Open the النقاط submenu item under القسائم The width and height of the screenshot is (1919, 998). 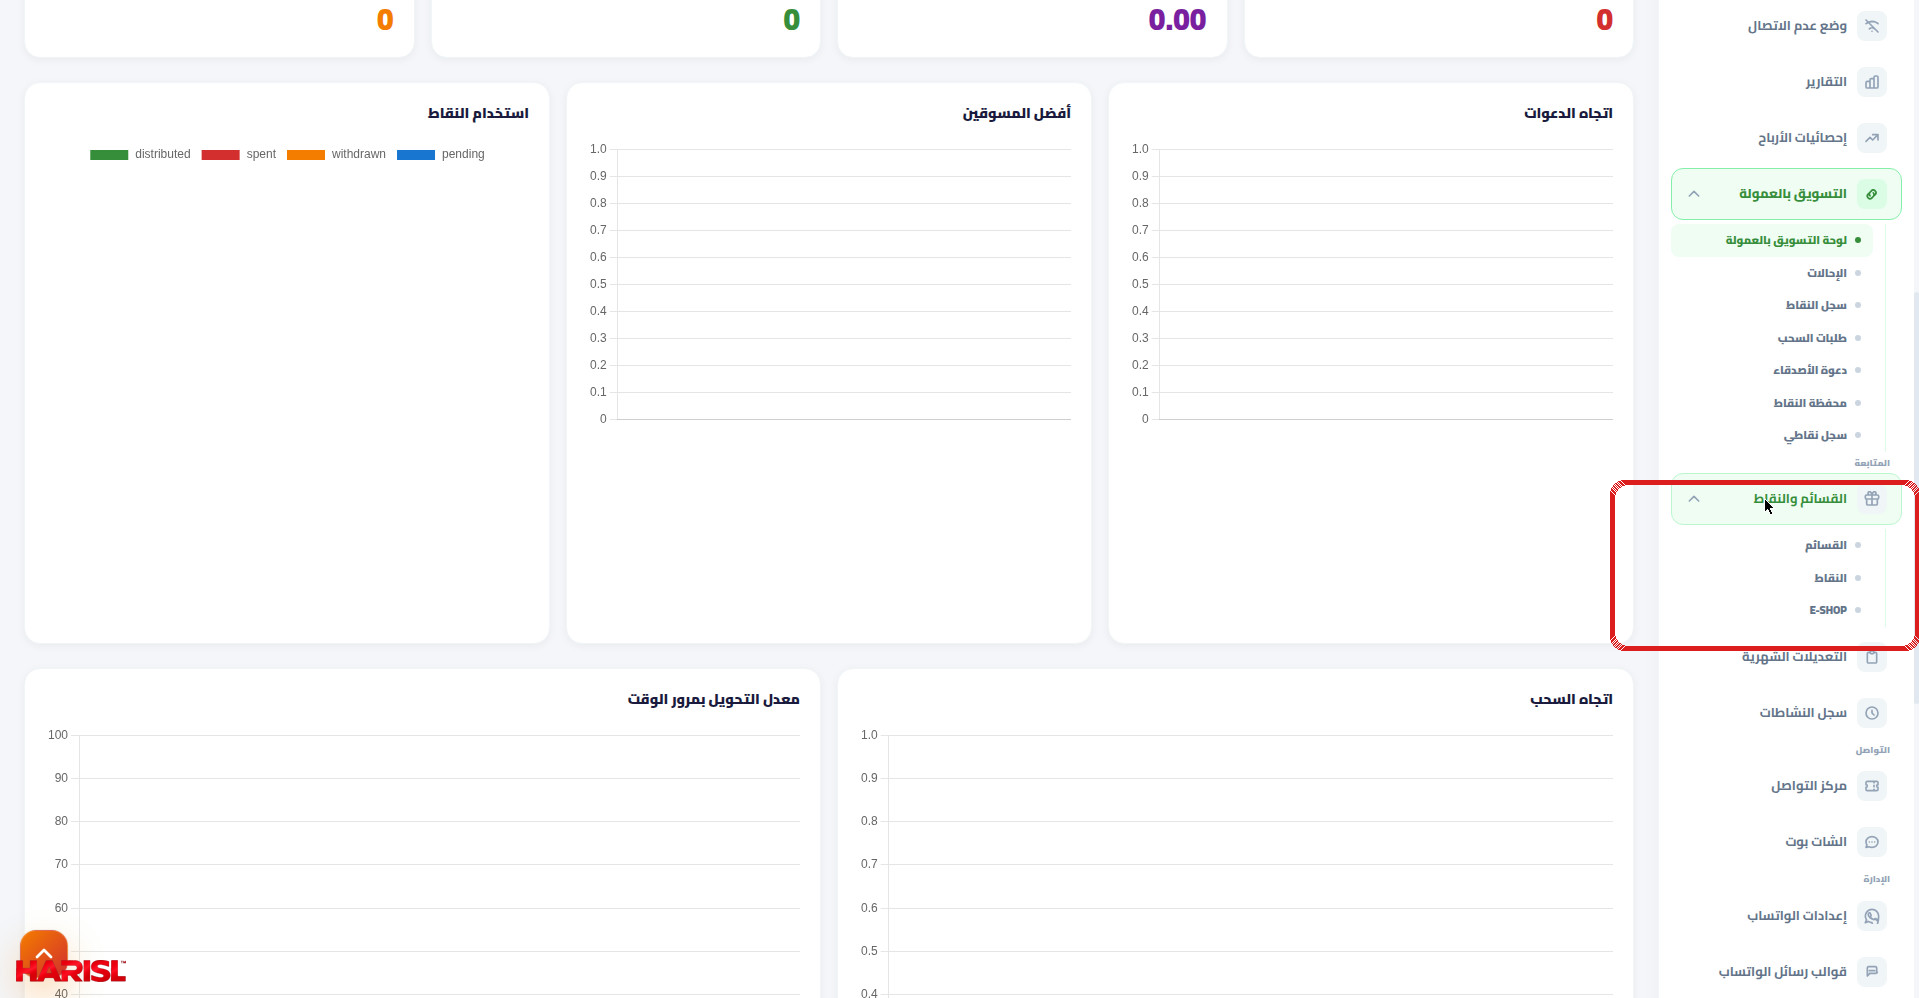click(x=1831, y=578)
